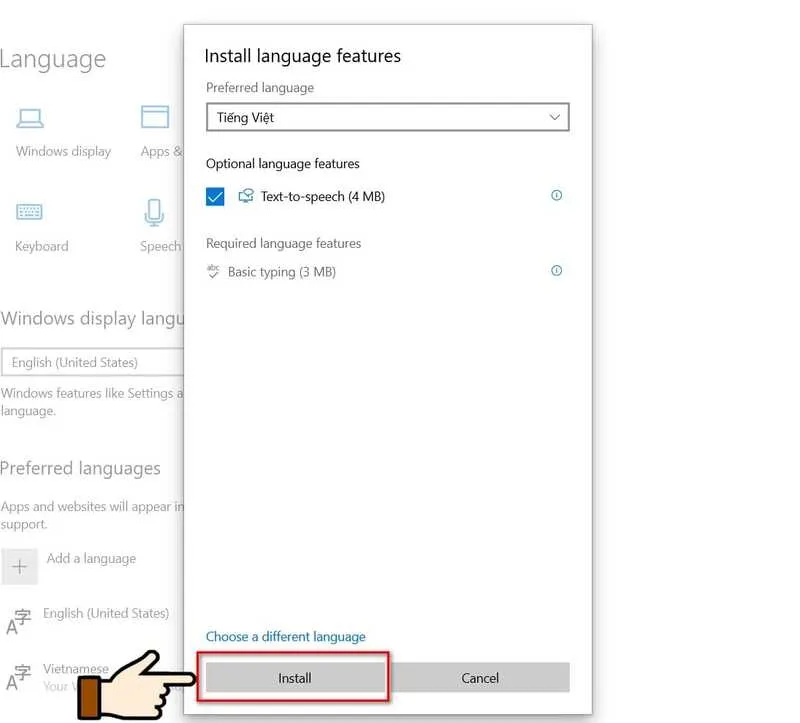The width and height of the screenshot is (800, 723).
Task: Open the Speech microphone icon
Action: [154, 212]
